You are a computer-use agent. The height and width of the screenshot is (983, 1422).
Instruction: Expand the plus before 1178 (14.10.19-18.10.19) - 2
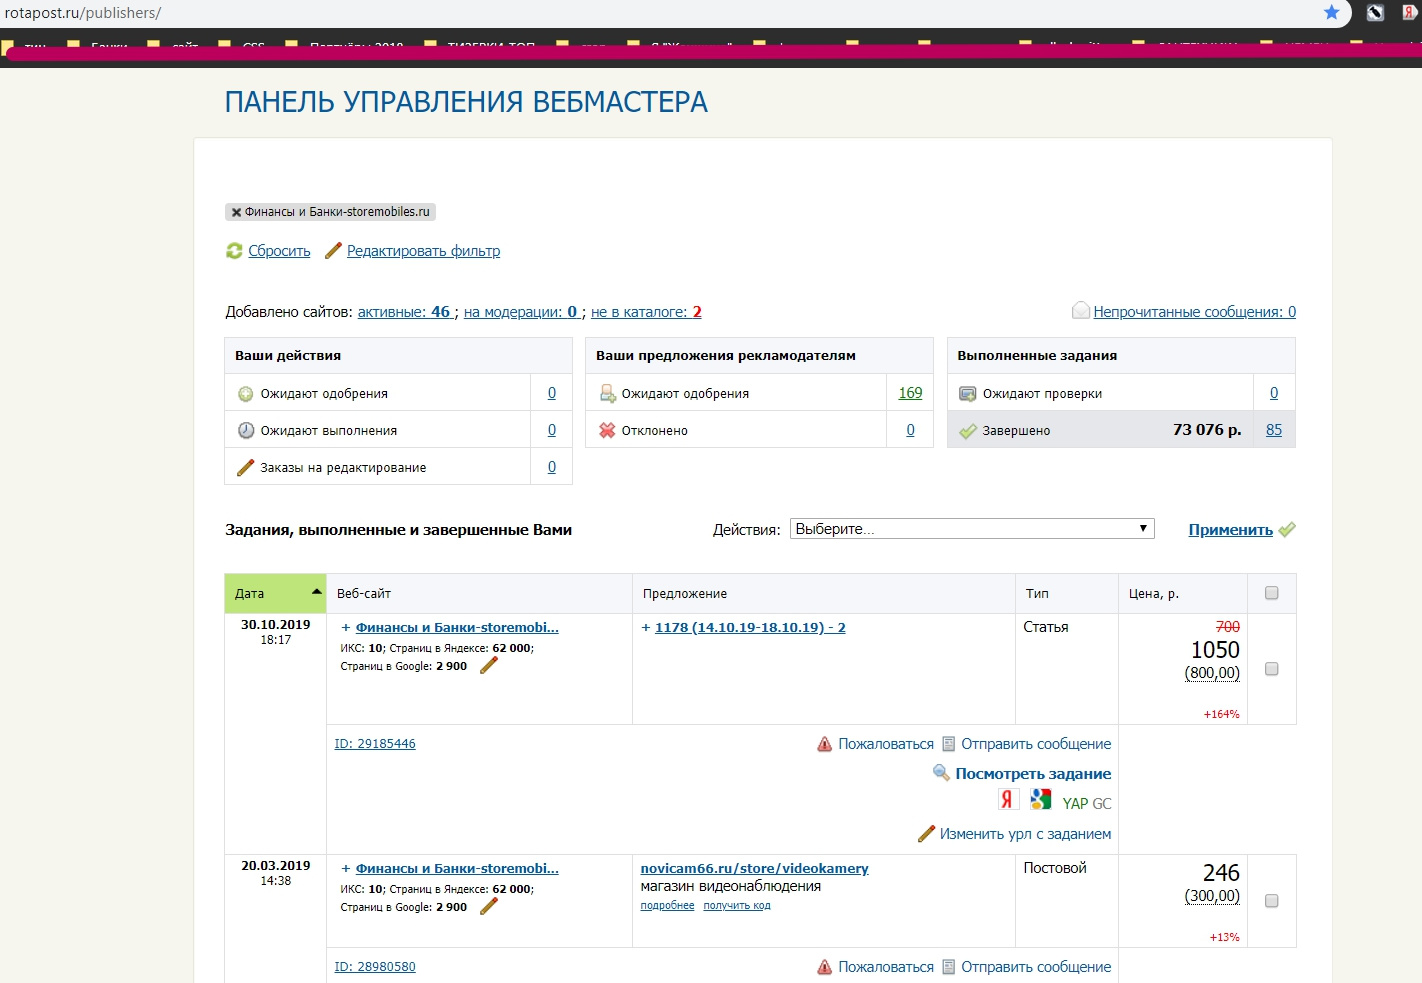tap(646, 628)
